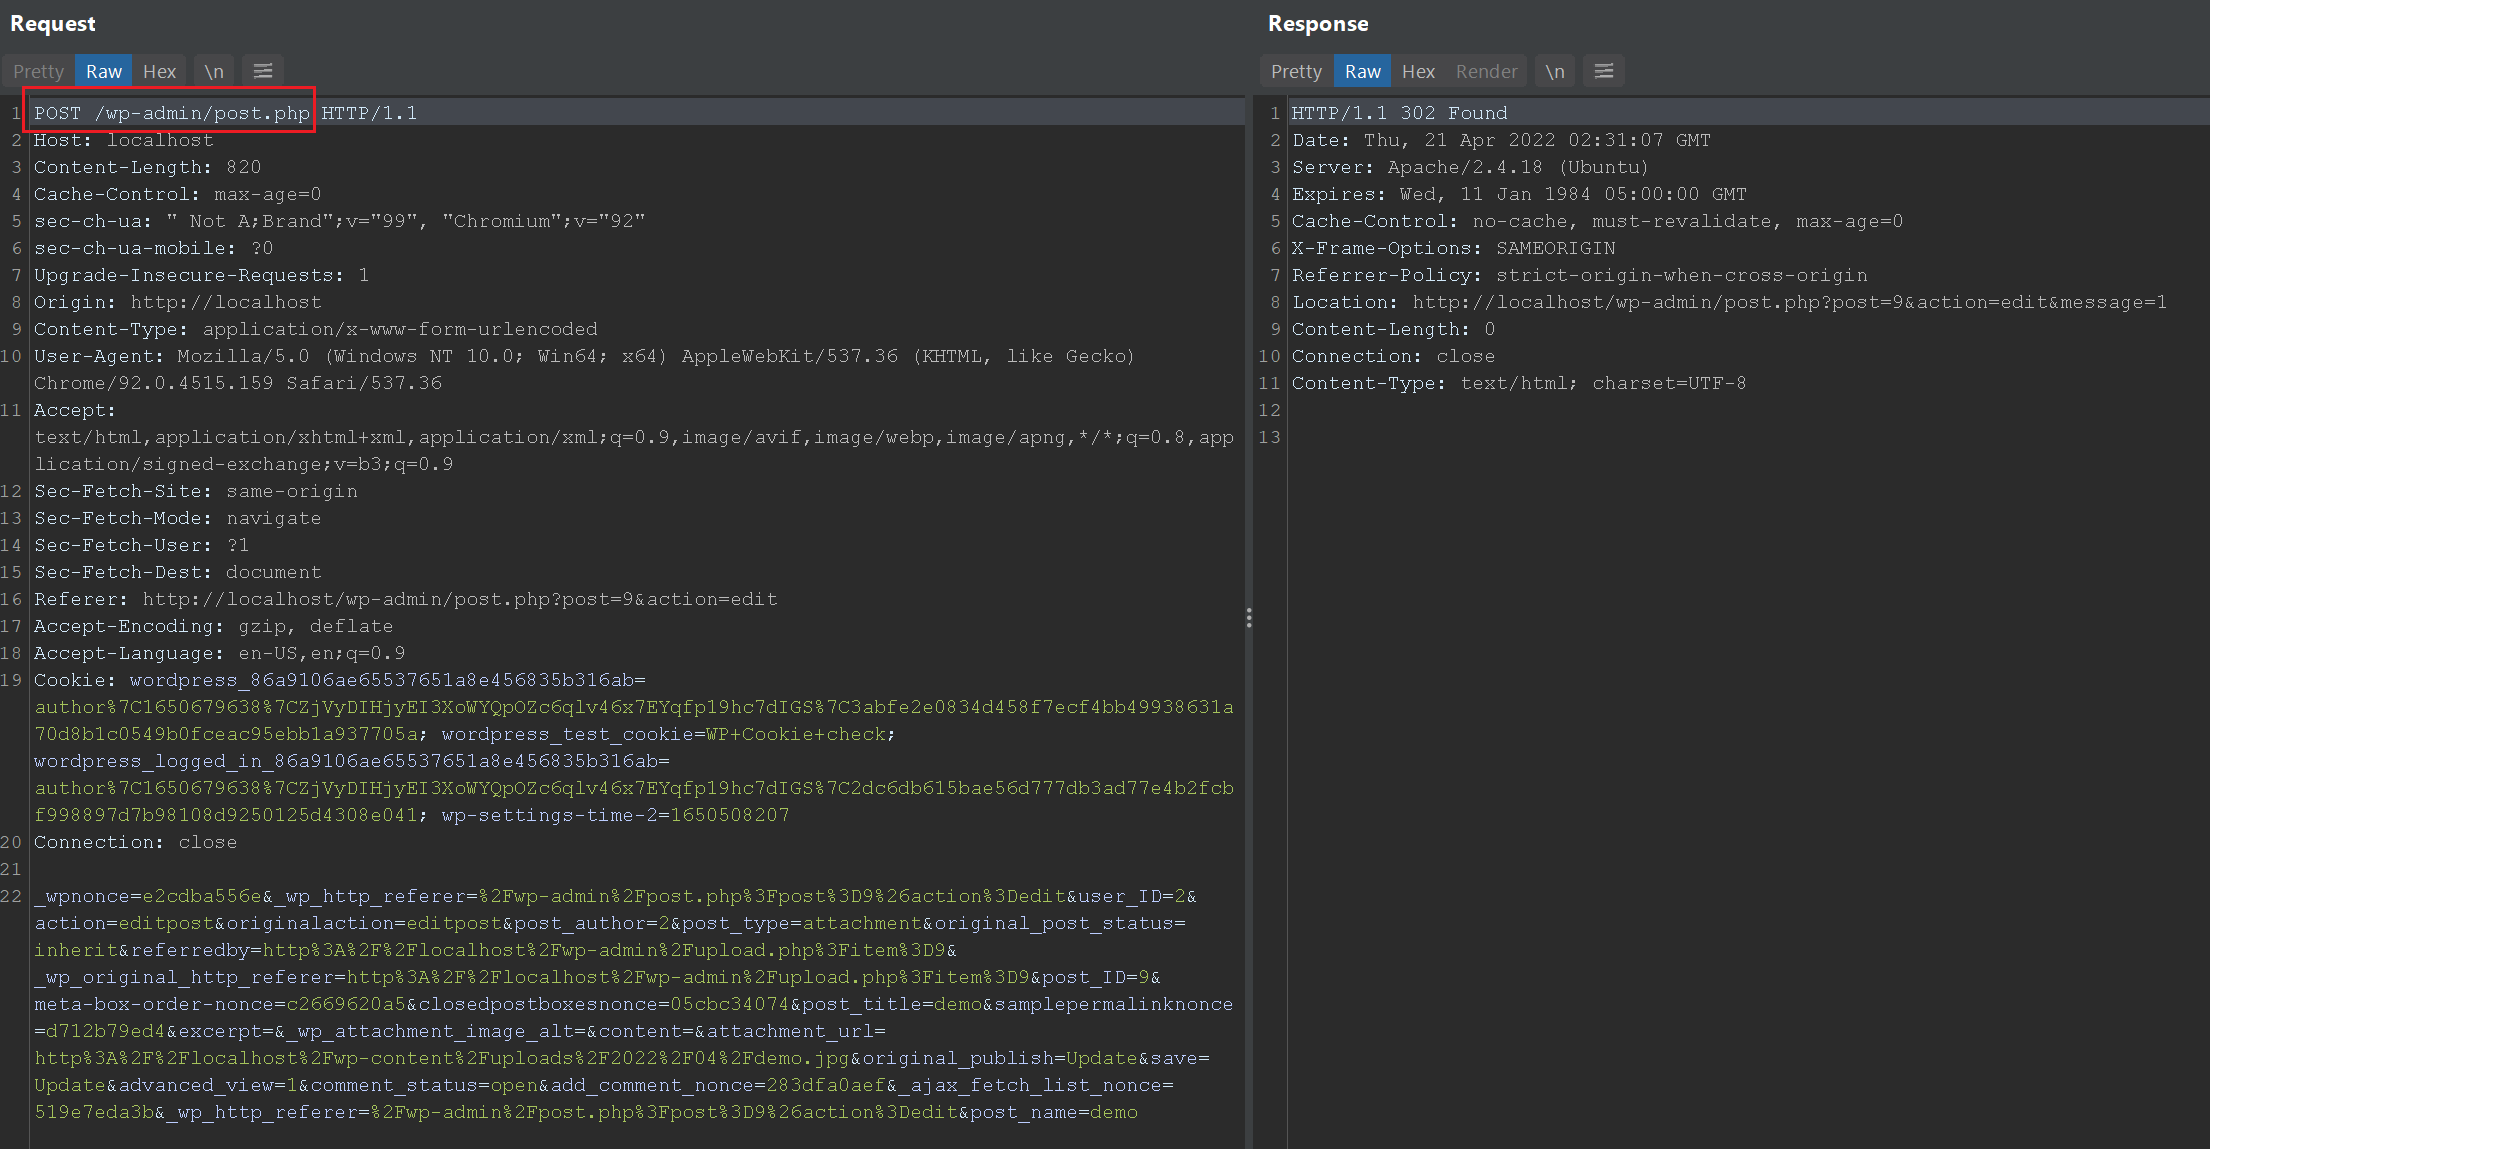Click the 'Referer:' header line in Request
Viewport: 2504px width, 1149px height.
click(406, 599)
